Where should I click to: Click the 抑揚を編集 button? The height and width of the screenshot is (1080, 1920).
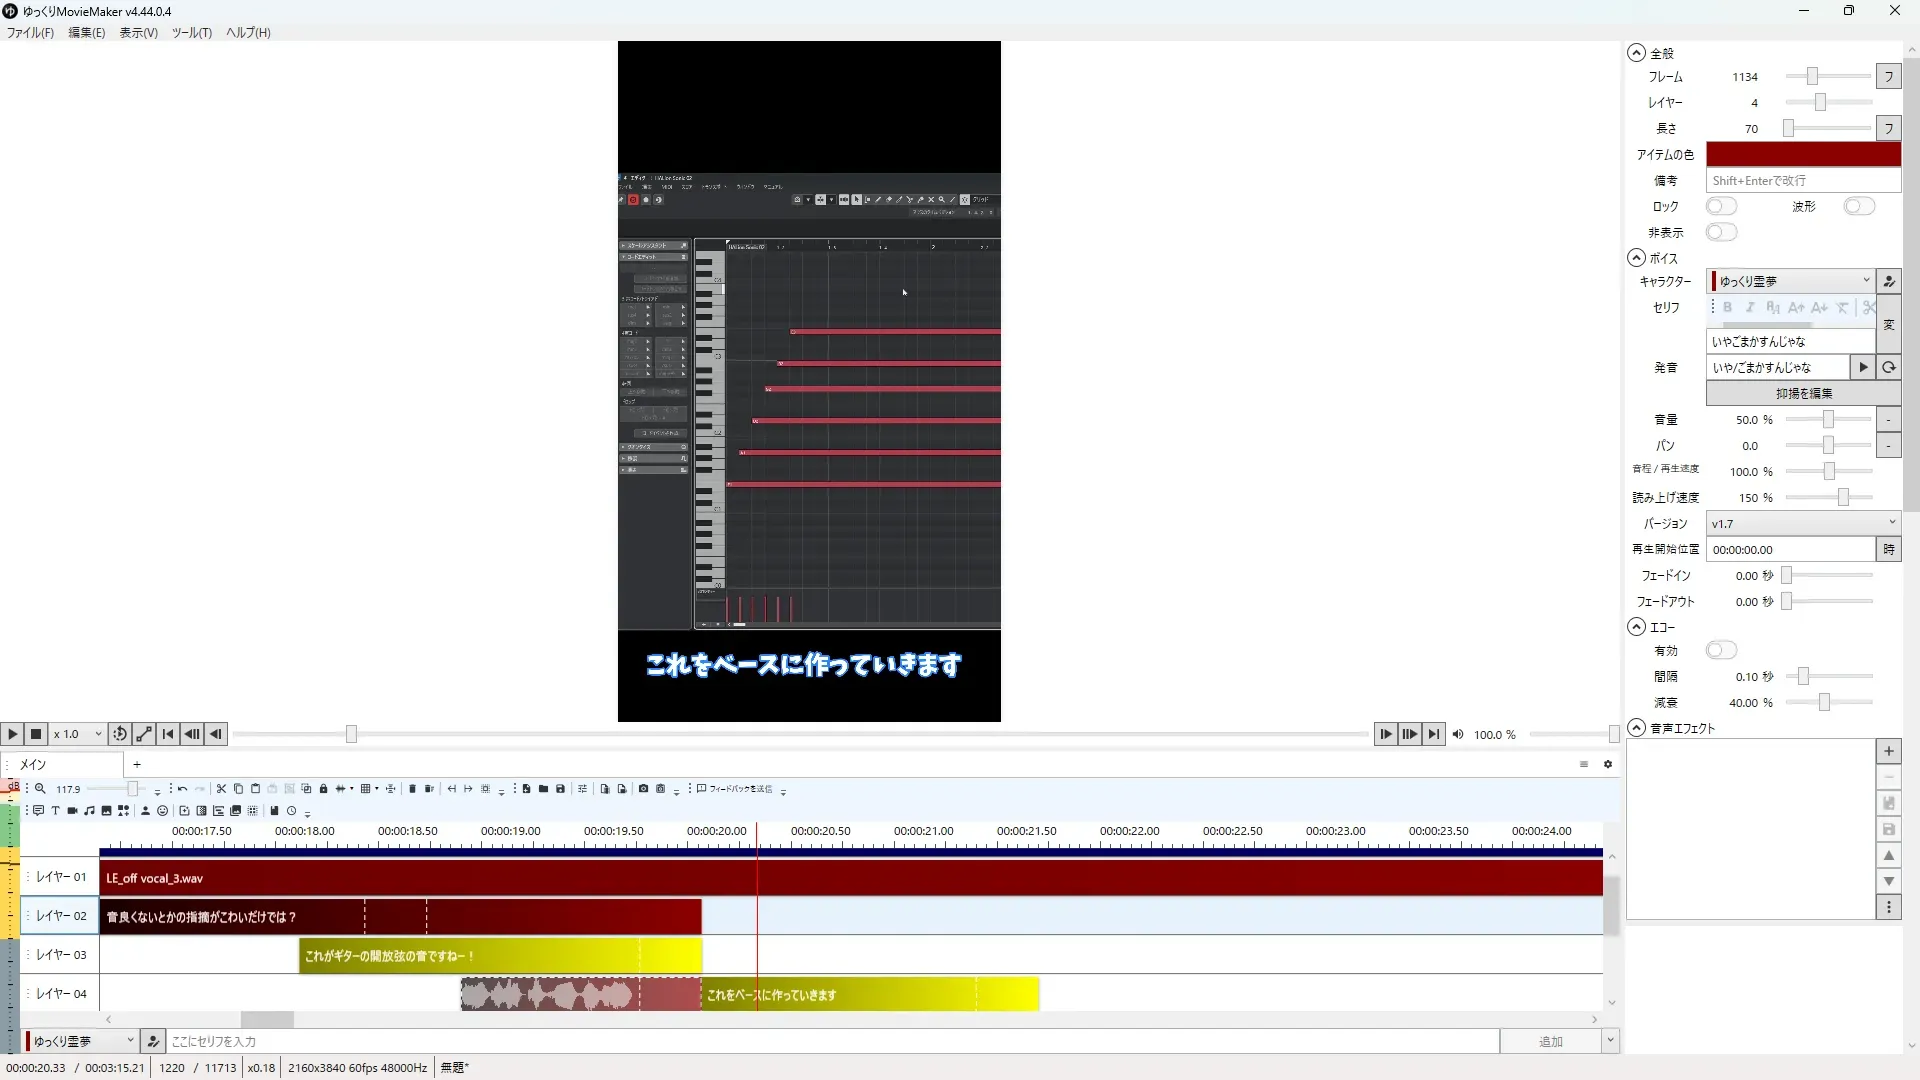[x=1803, y=393]
